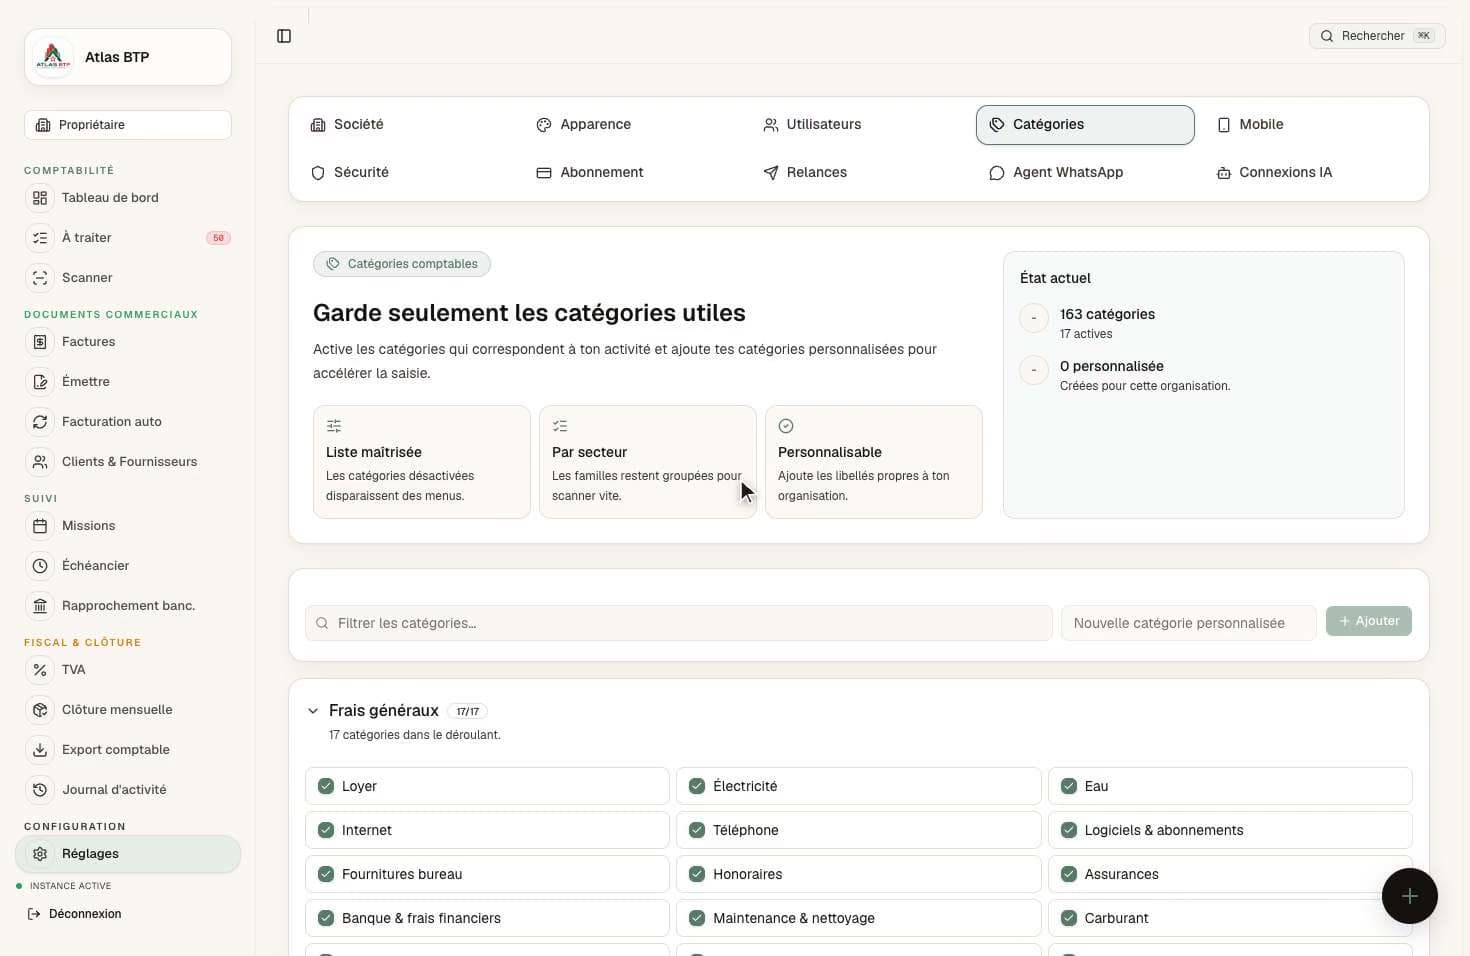
Task: Click the À traiter checklist icon
Action: (40, 238)
